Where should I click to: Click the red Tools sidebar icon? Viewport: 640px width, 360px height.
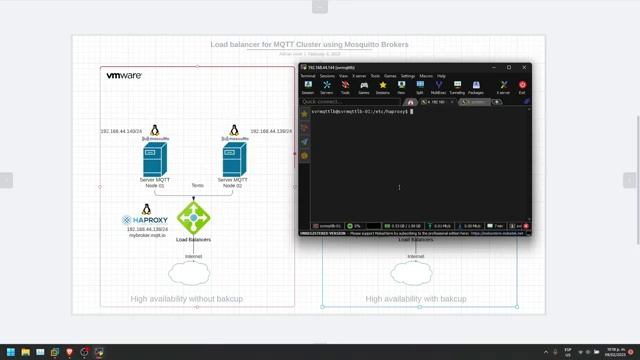click(304, 128)
